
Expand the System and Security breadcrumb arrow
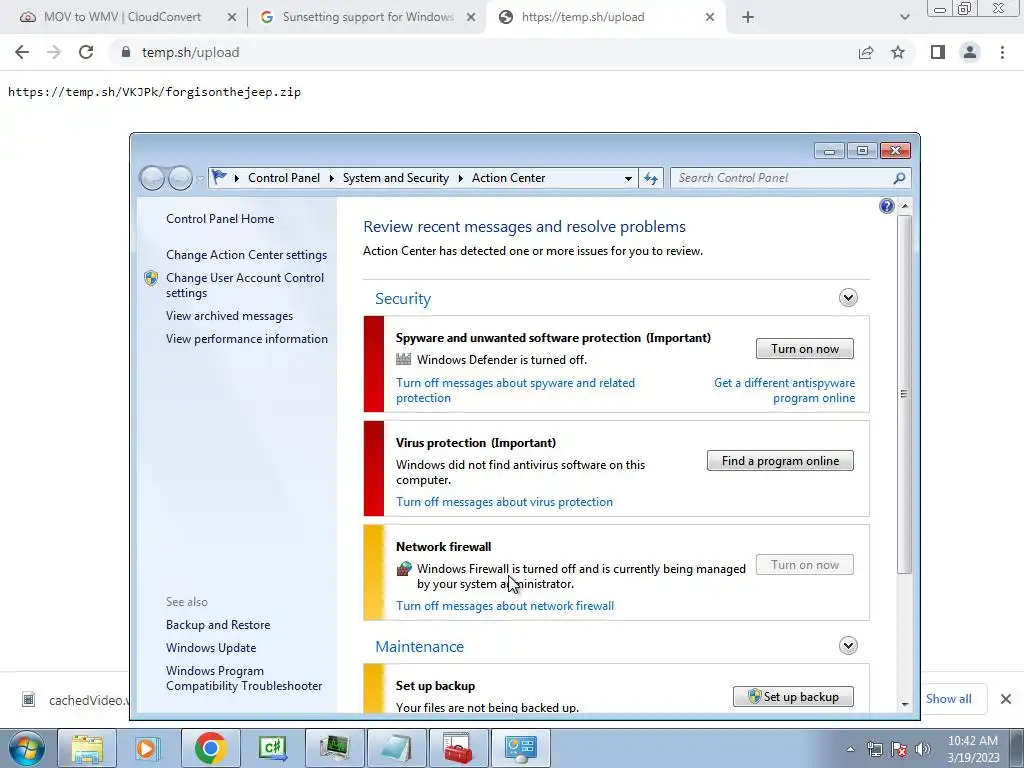pyautogui.click(x=460, y=178)
